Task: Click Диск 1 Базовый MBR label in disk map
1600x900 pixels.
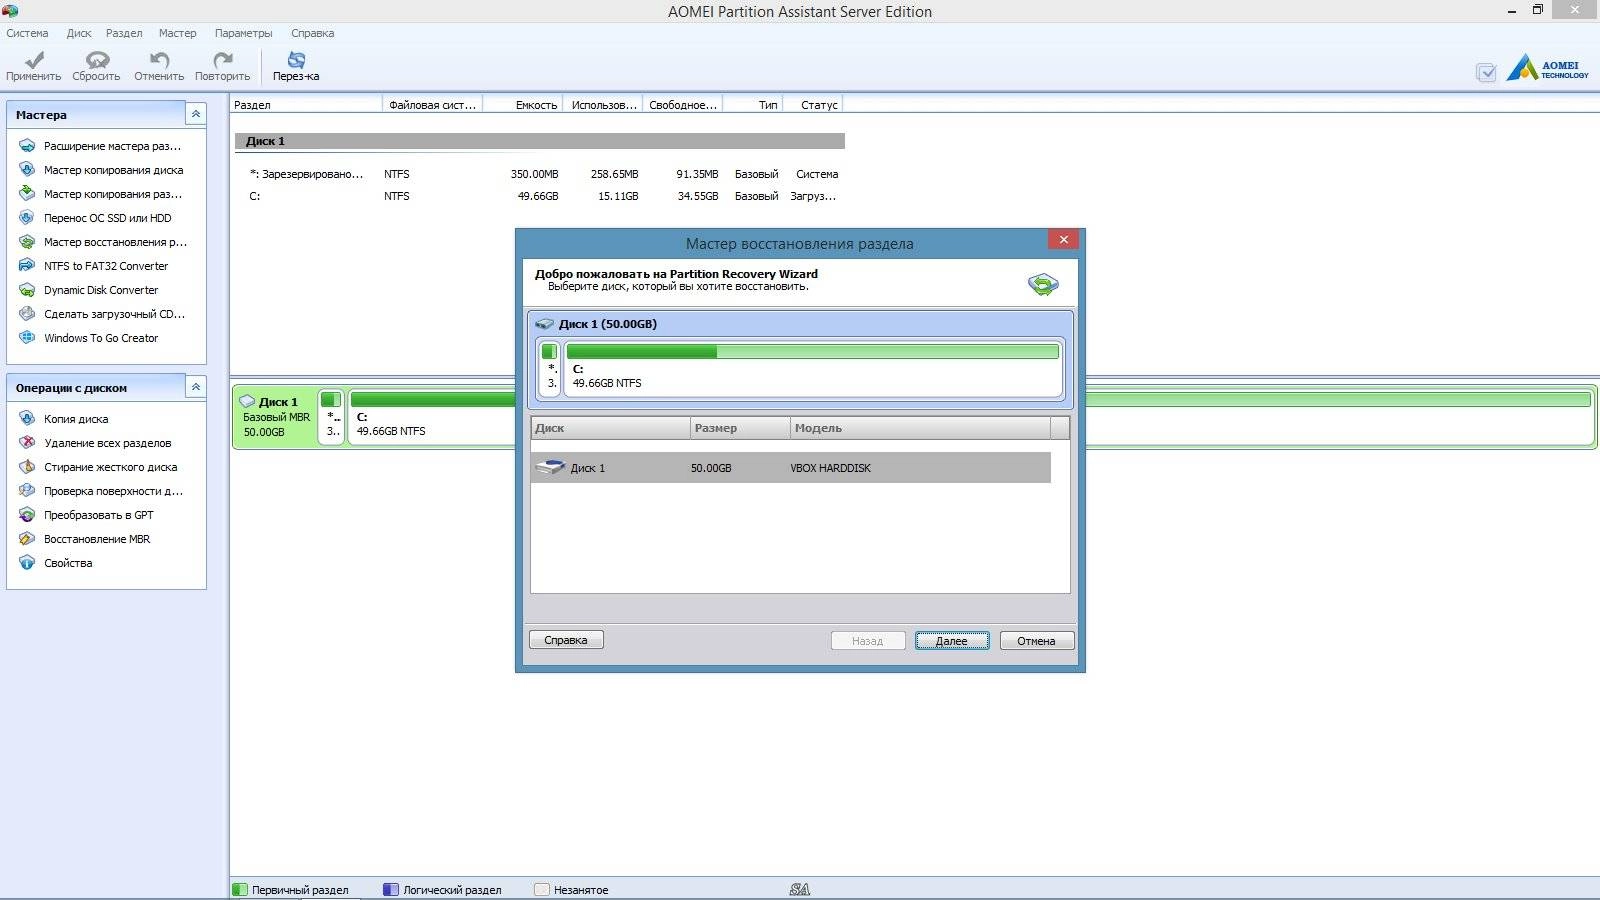Action: (276, 417)
